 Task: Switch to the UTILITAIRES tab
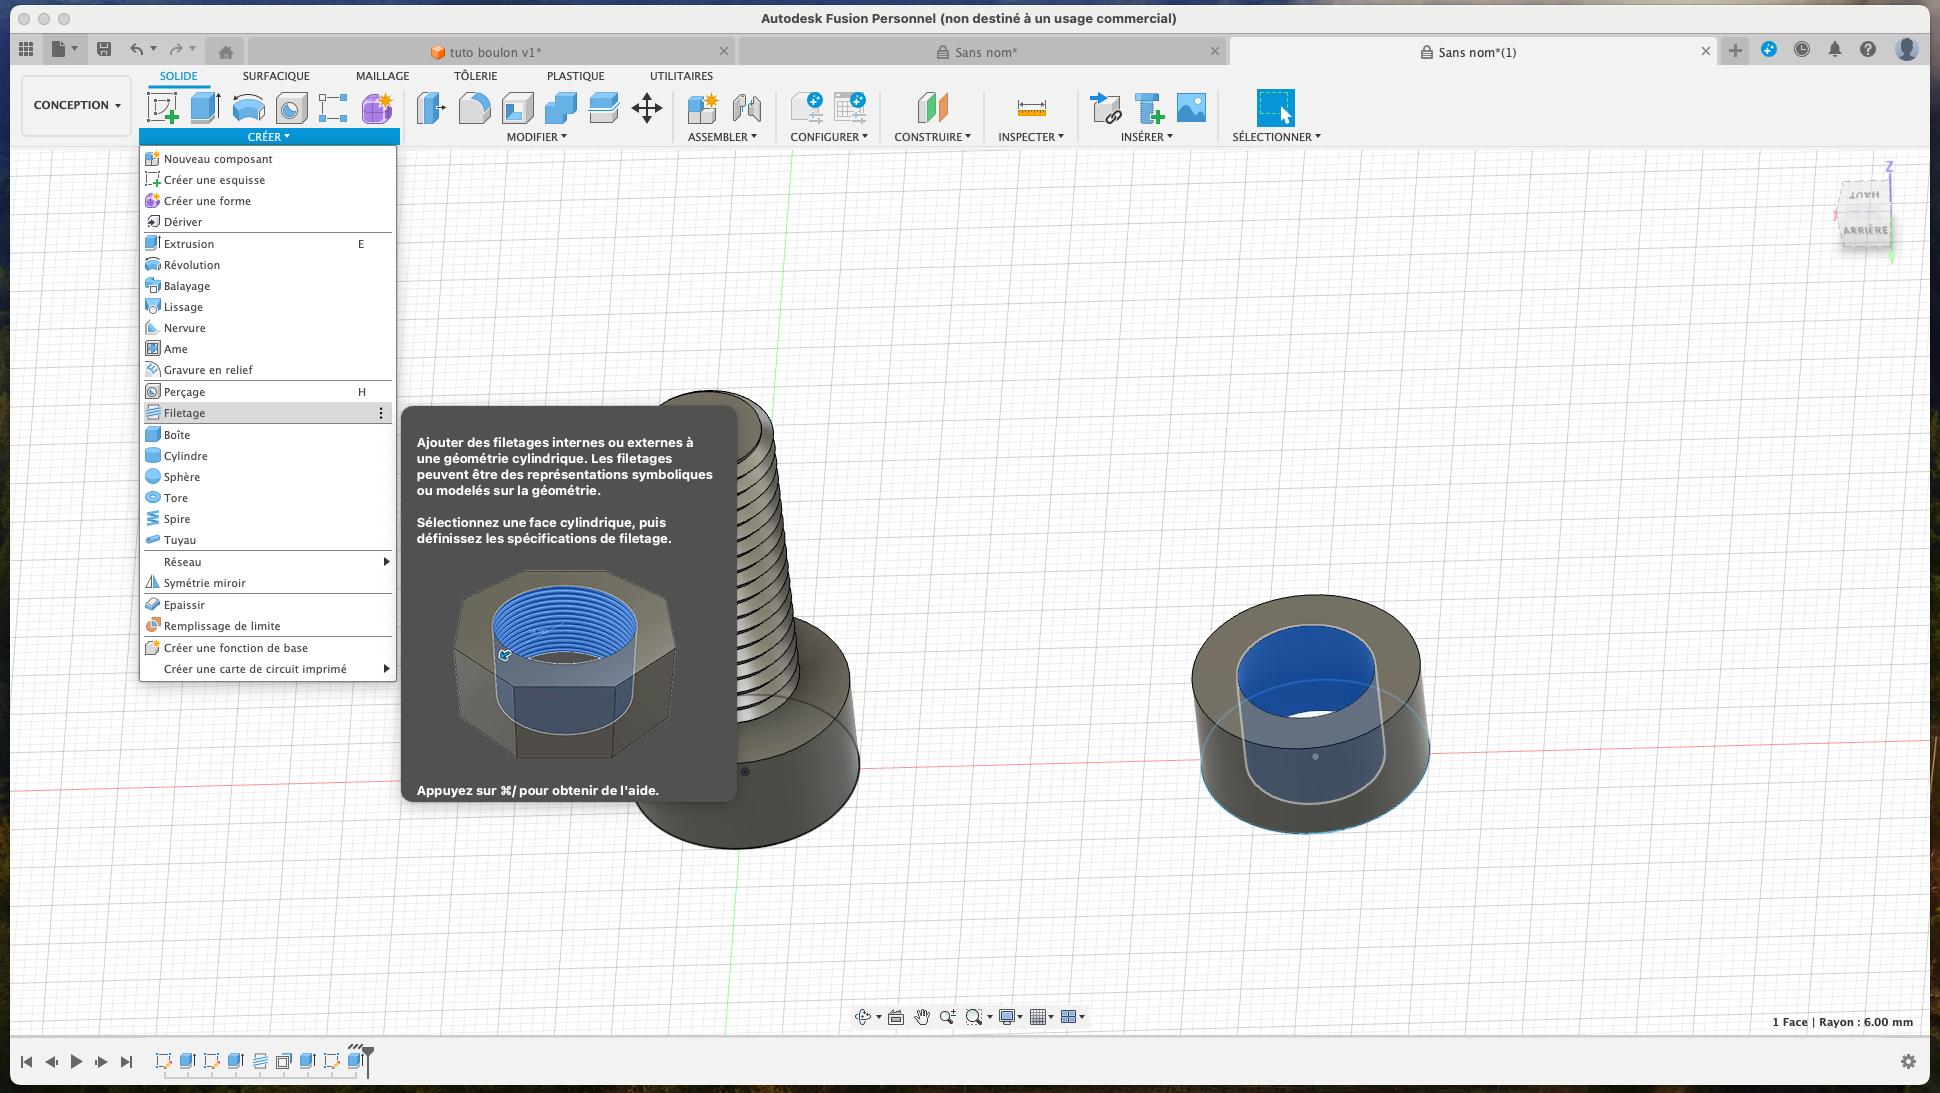click(x=681, y=76)
